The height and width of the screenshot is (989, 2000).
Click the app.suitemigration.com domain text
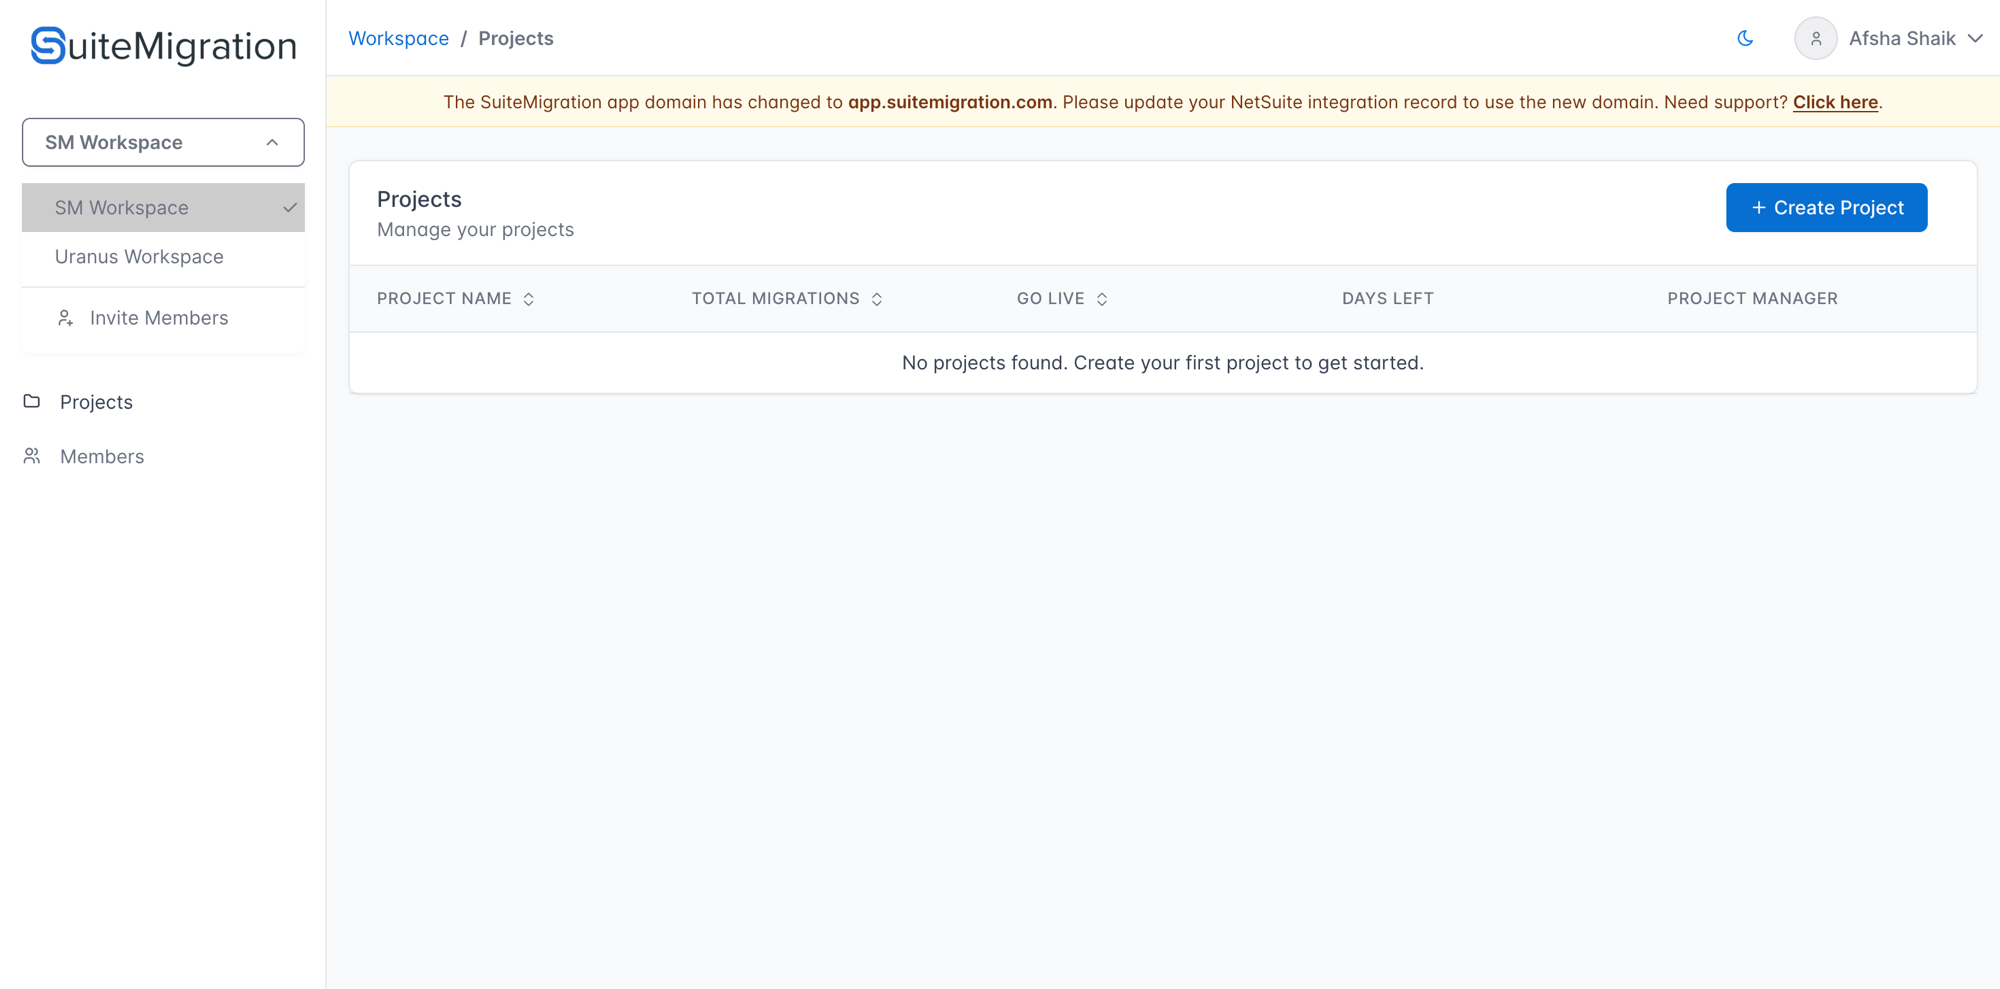tap(950, 102)
